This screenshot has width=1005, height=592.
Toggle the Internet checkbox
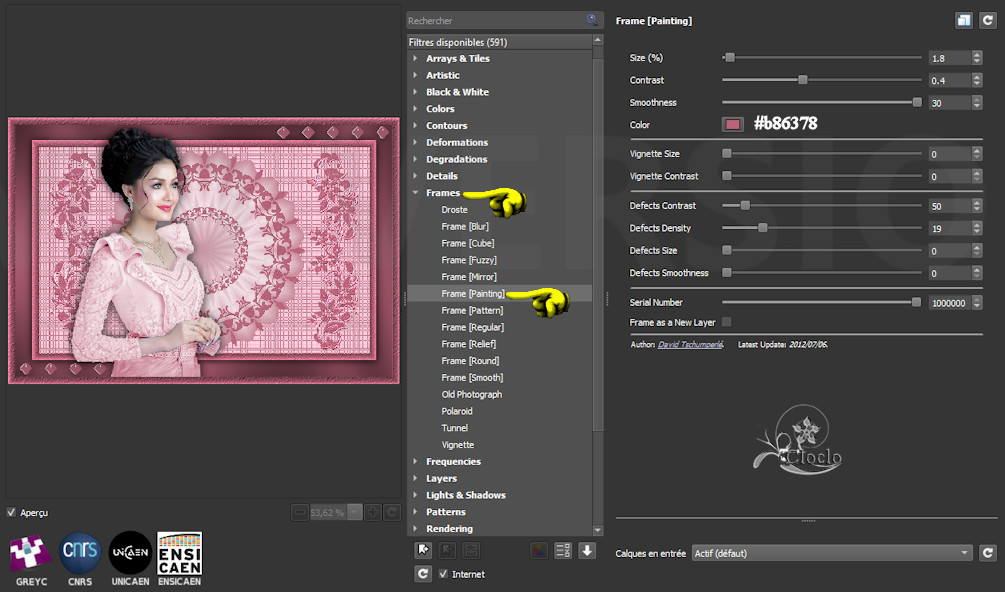pos(444,574)
